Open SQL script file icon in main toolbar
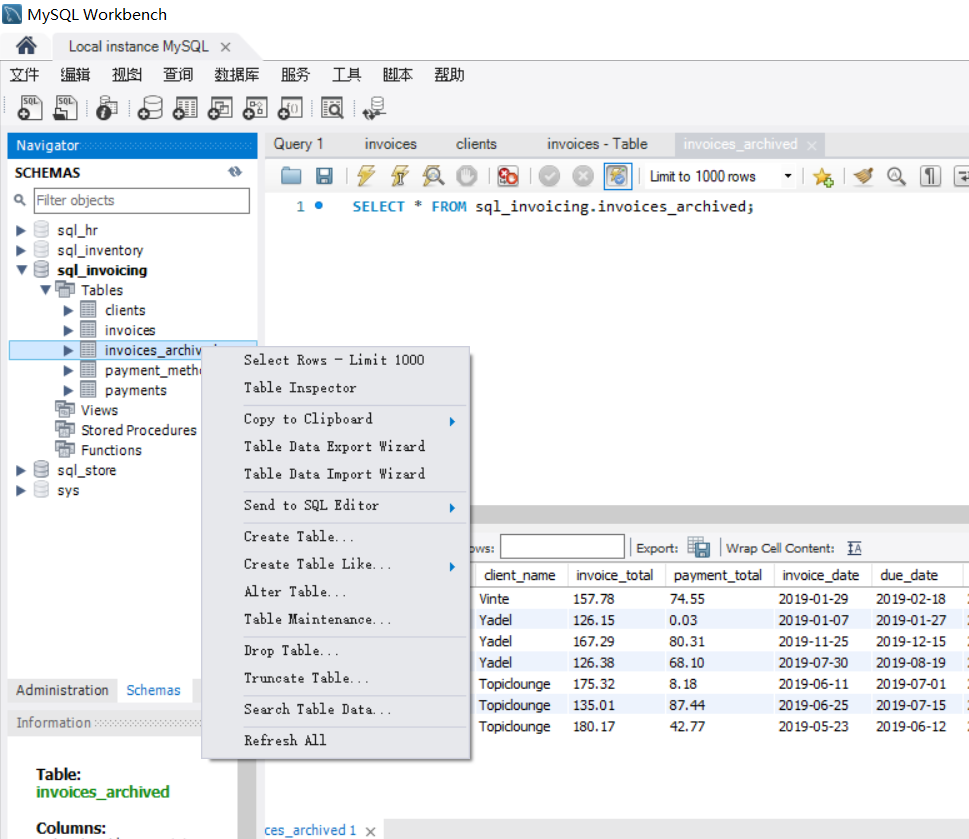The height and width of the screenshot is (839, 969). tap(65, 108)
